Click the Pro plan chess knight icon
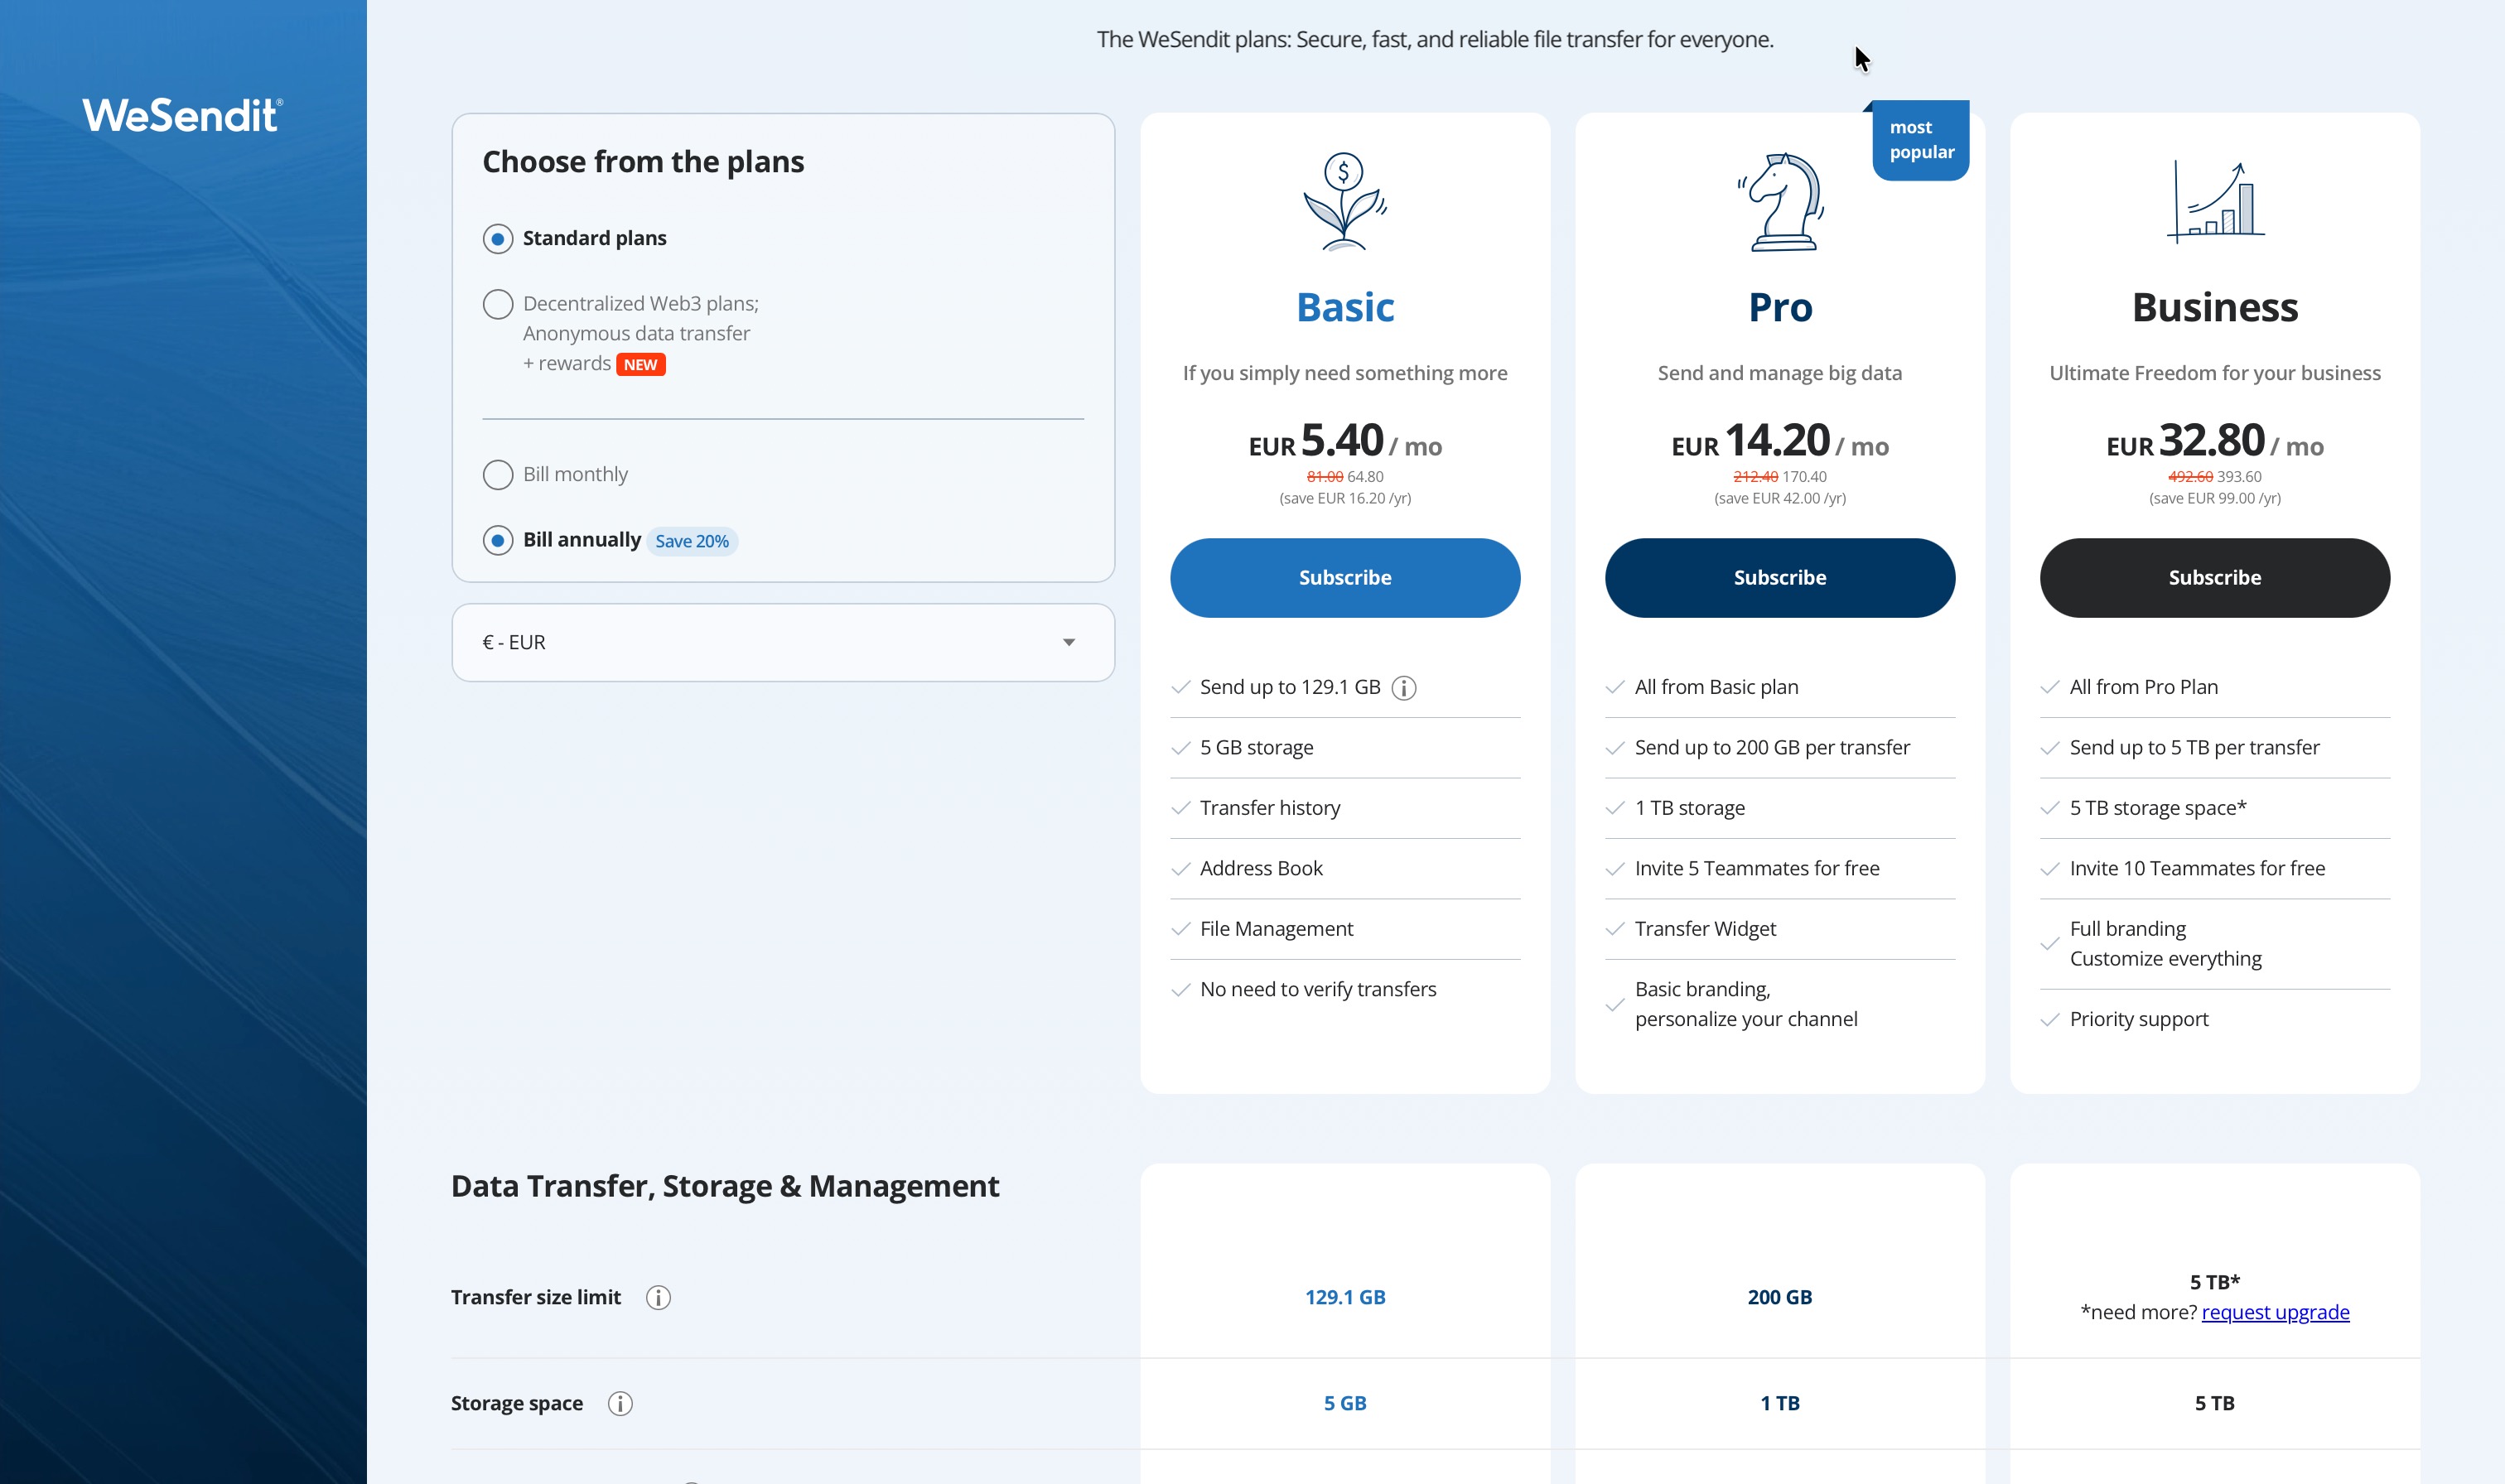2505x1484 pixels. click(x=1780, y=201)
